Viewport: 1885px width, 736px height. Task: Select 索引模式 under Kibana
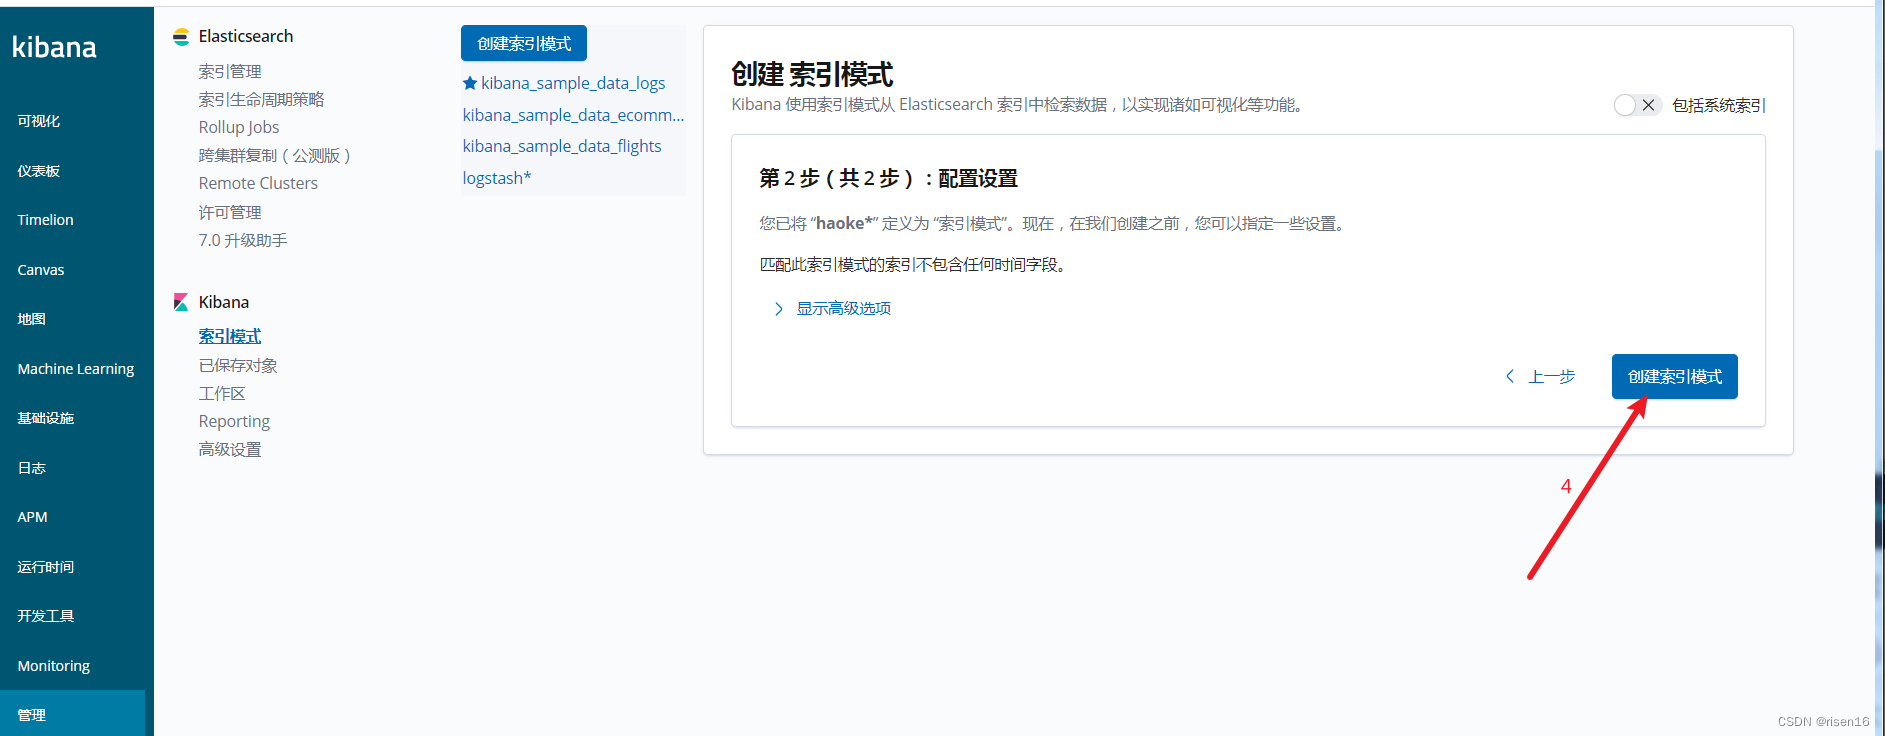coord(230,337)
